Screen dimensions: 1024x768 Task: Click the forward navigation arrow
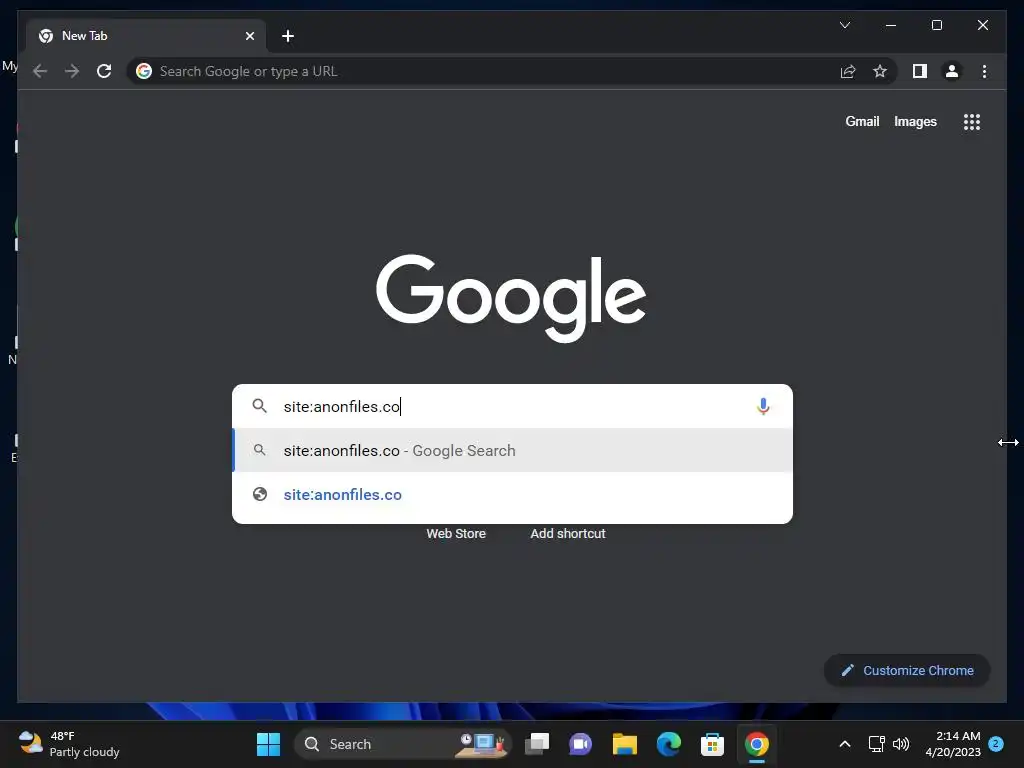point(72,71)
